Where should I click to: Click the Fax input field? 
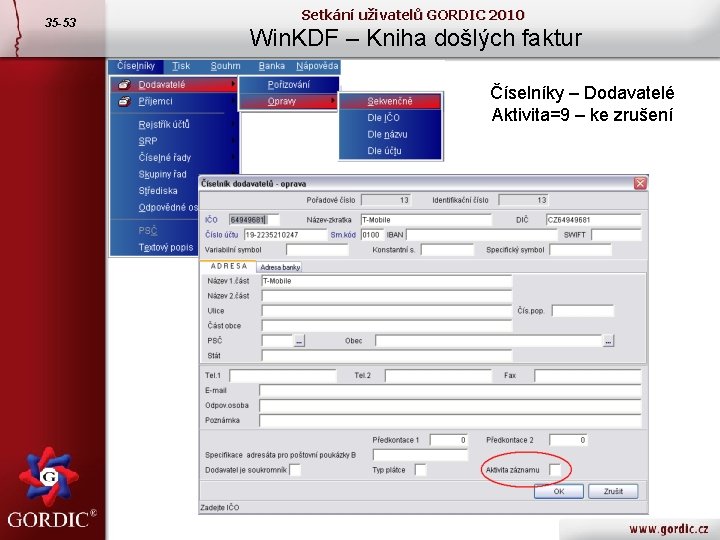588,376
